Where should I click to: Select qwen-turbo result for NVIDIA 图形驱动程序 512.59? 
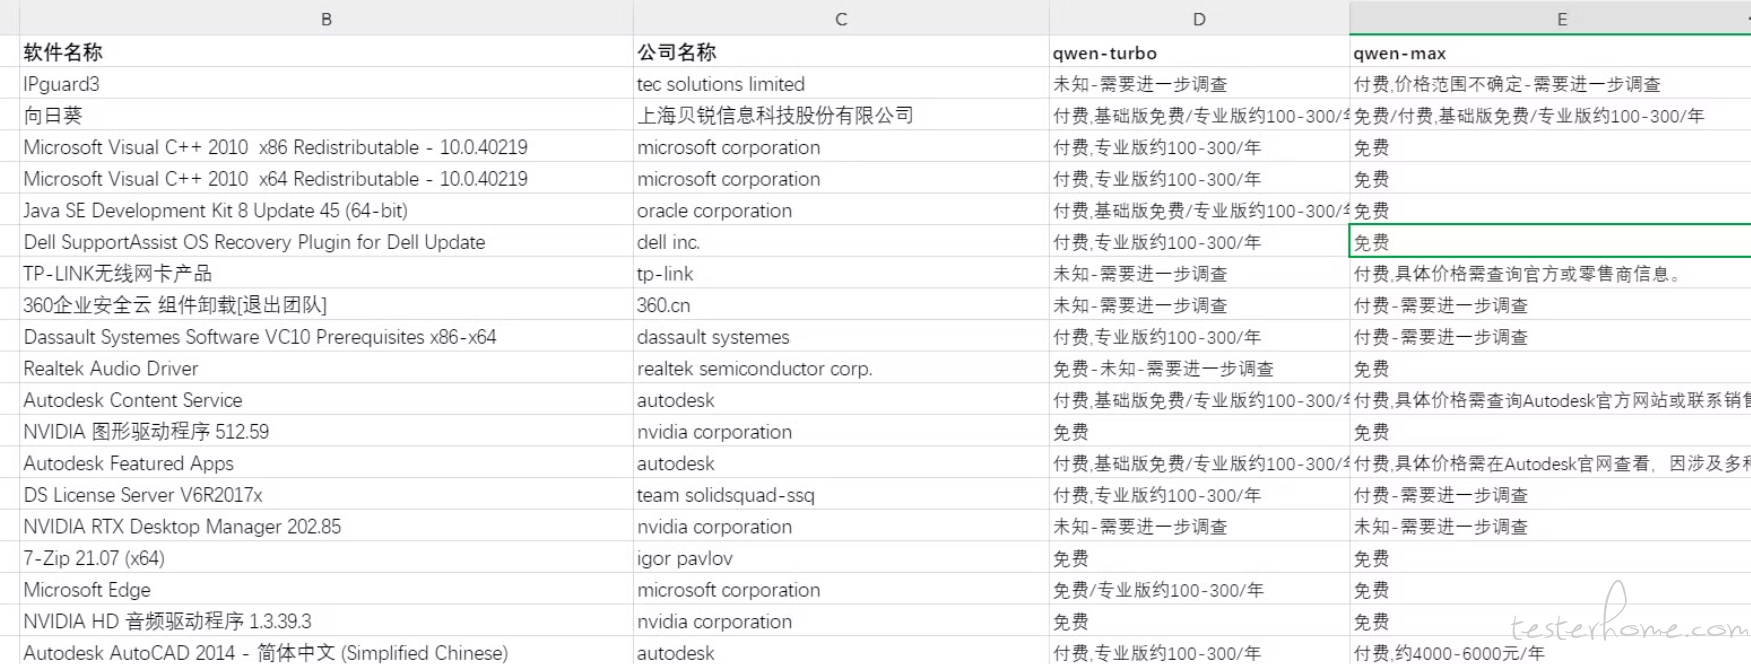coord(1199,432)
